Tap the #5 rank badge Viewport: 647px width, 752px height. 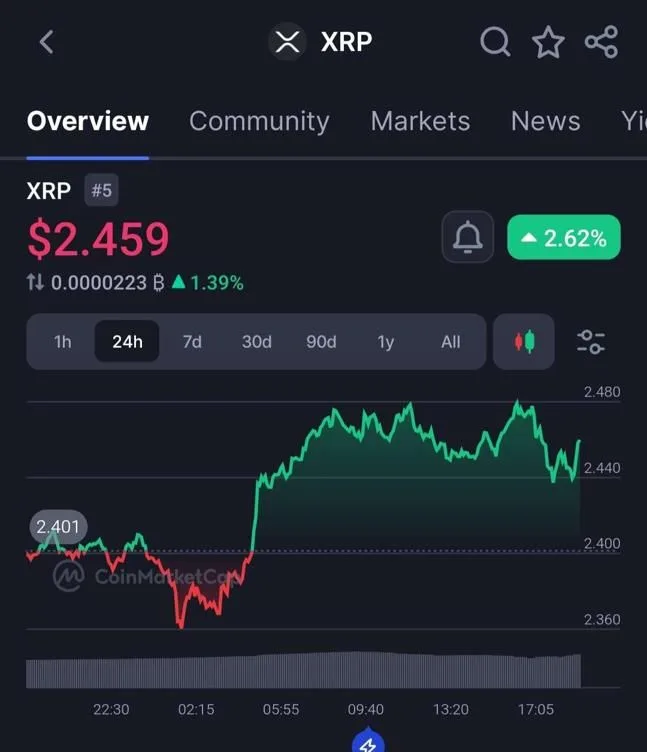coord(101,190)
